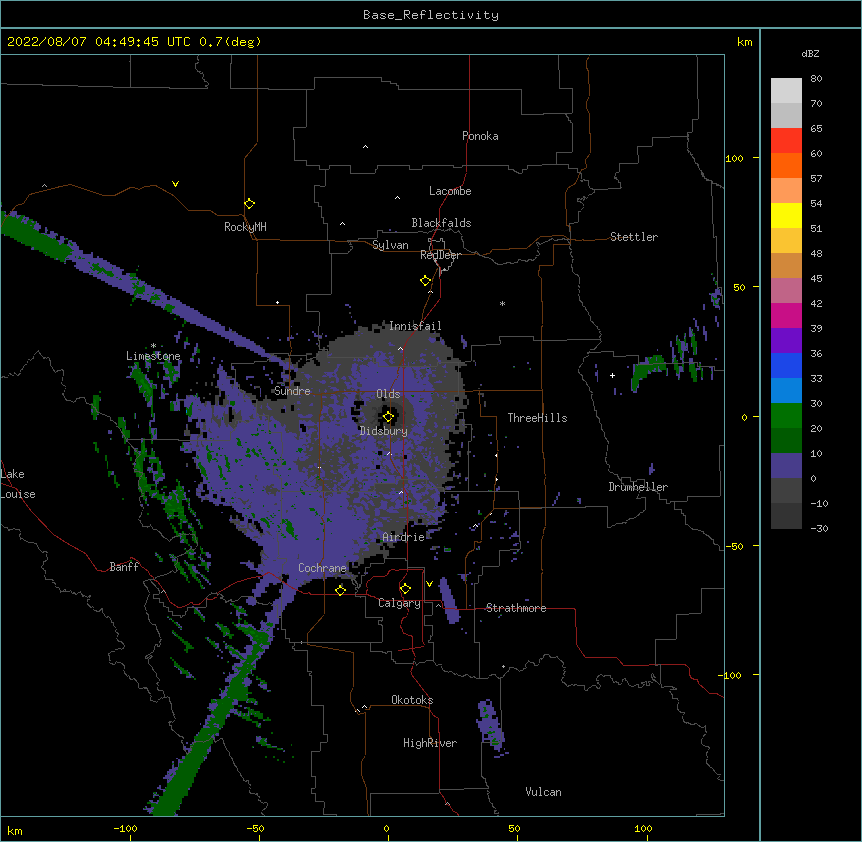This screenshot has width=862, height=842.
Task: Click the Banff label on the map
Action: point(124,567)
